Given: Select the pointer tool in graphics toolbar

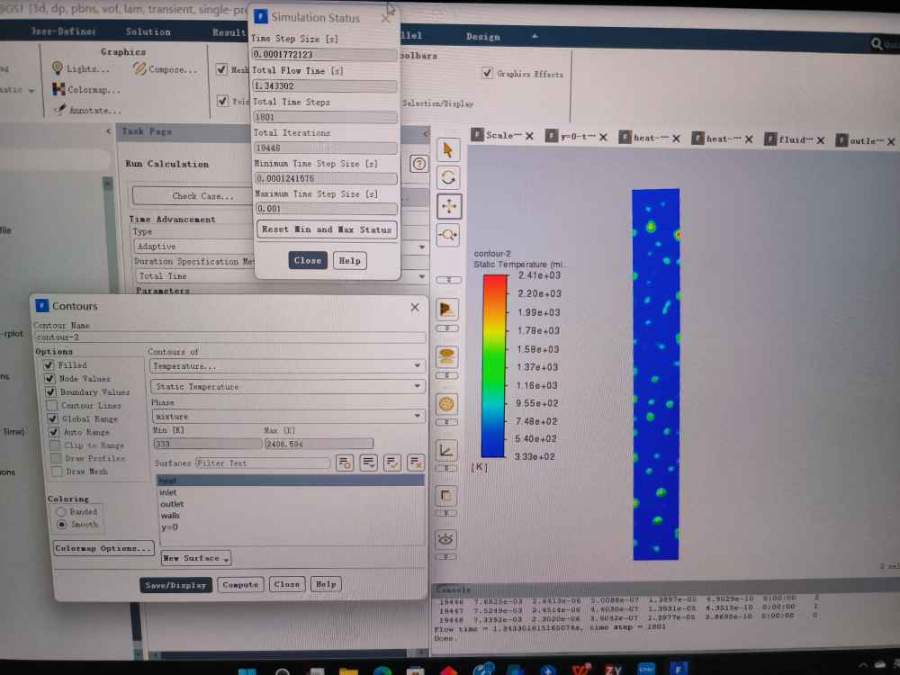Looking at the screenshot, I should point(448,150).
